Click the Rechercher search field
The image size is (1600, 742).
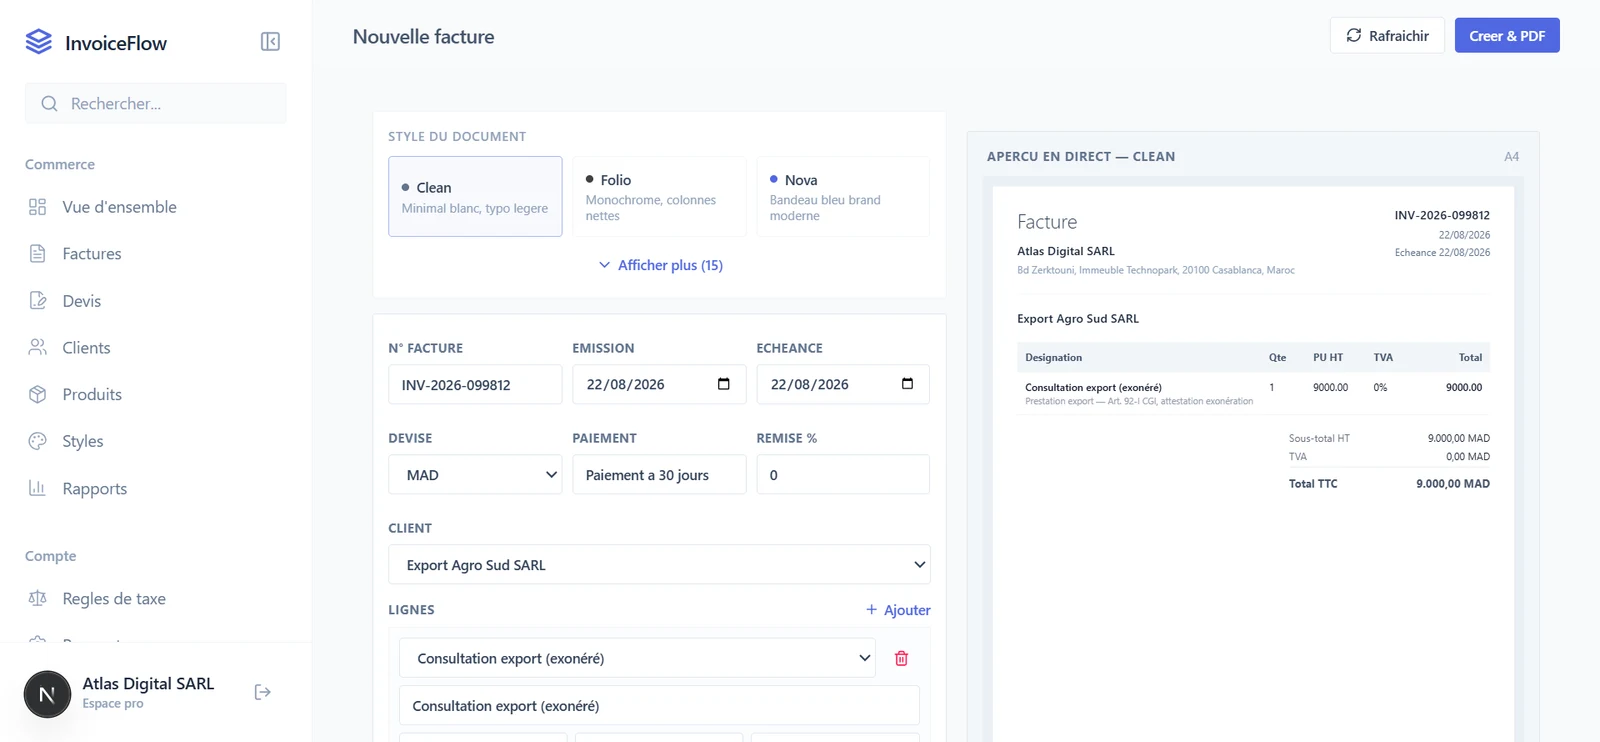[x=155, y=104]
